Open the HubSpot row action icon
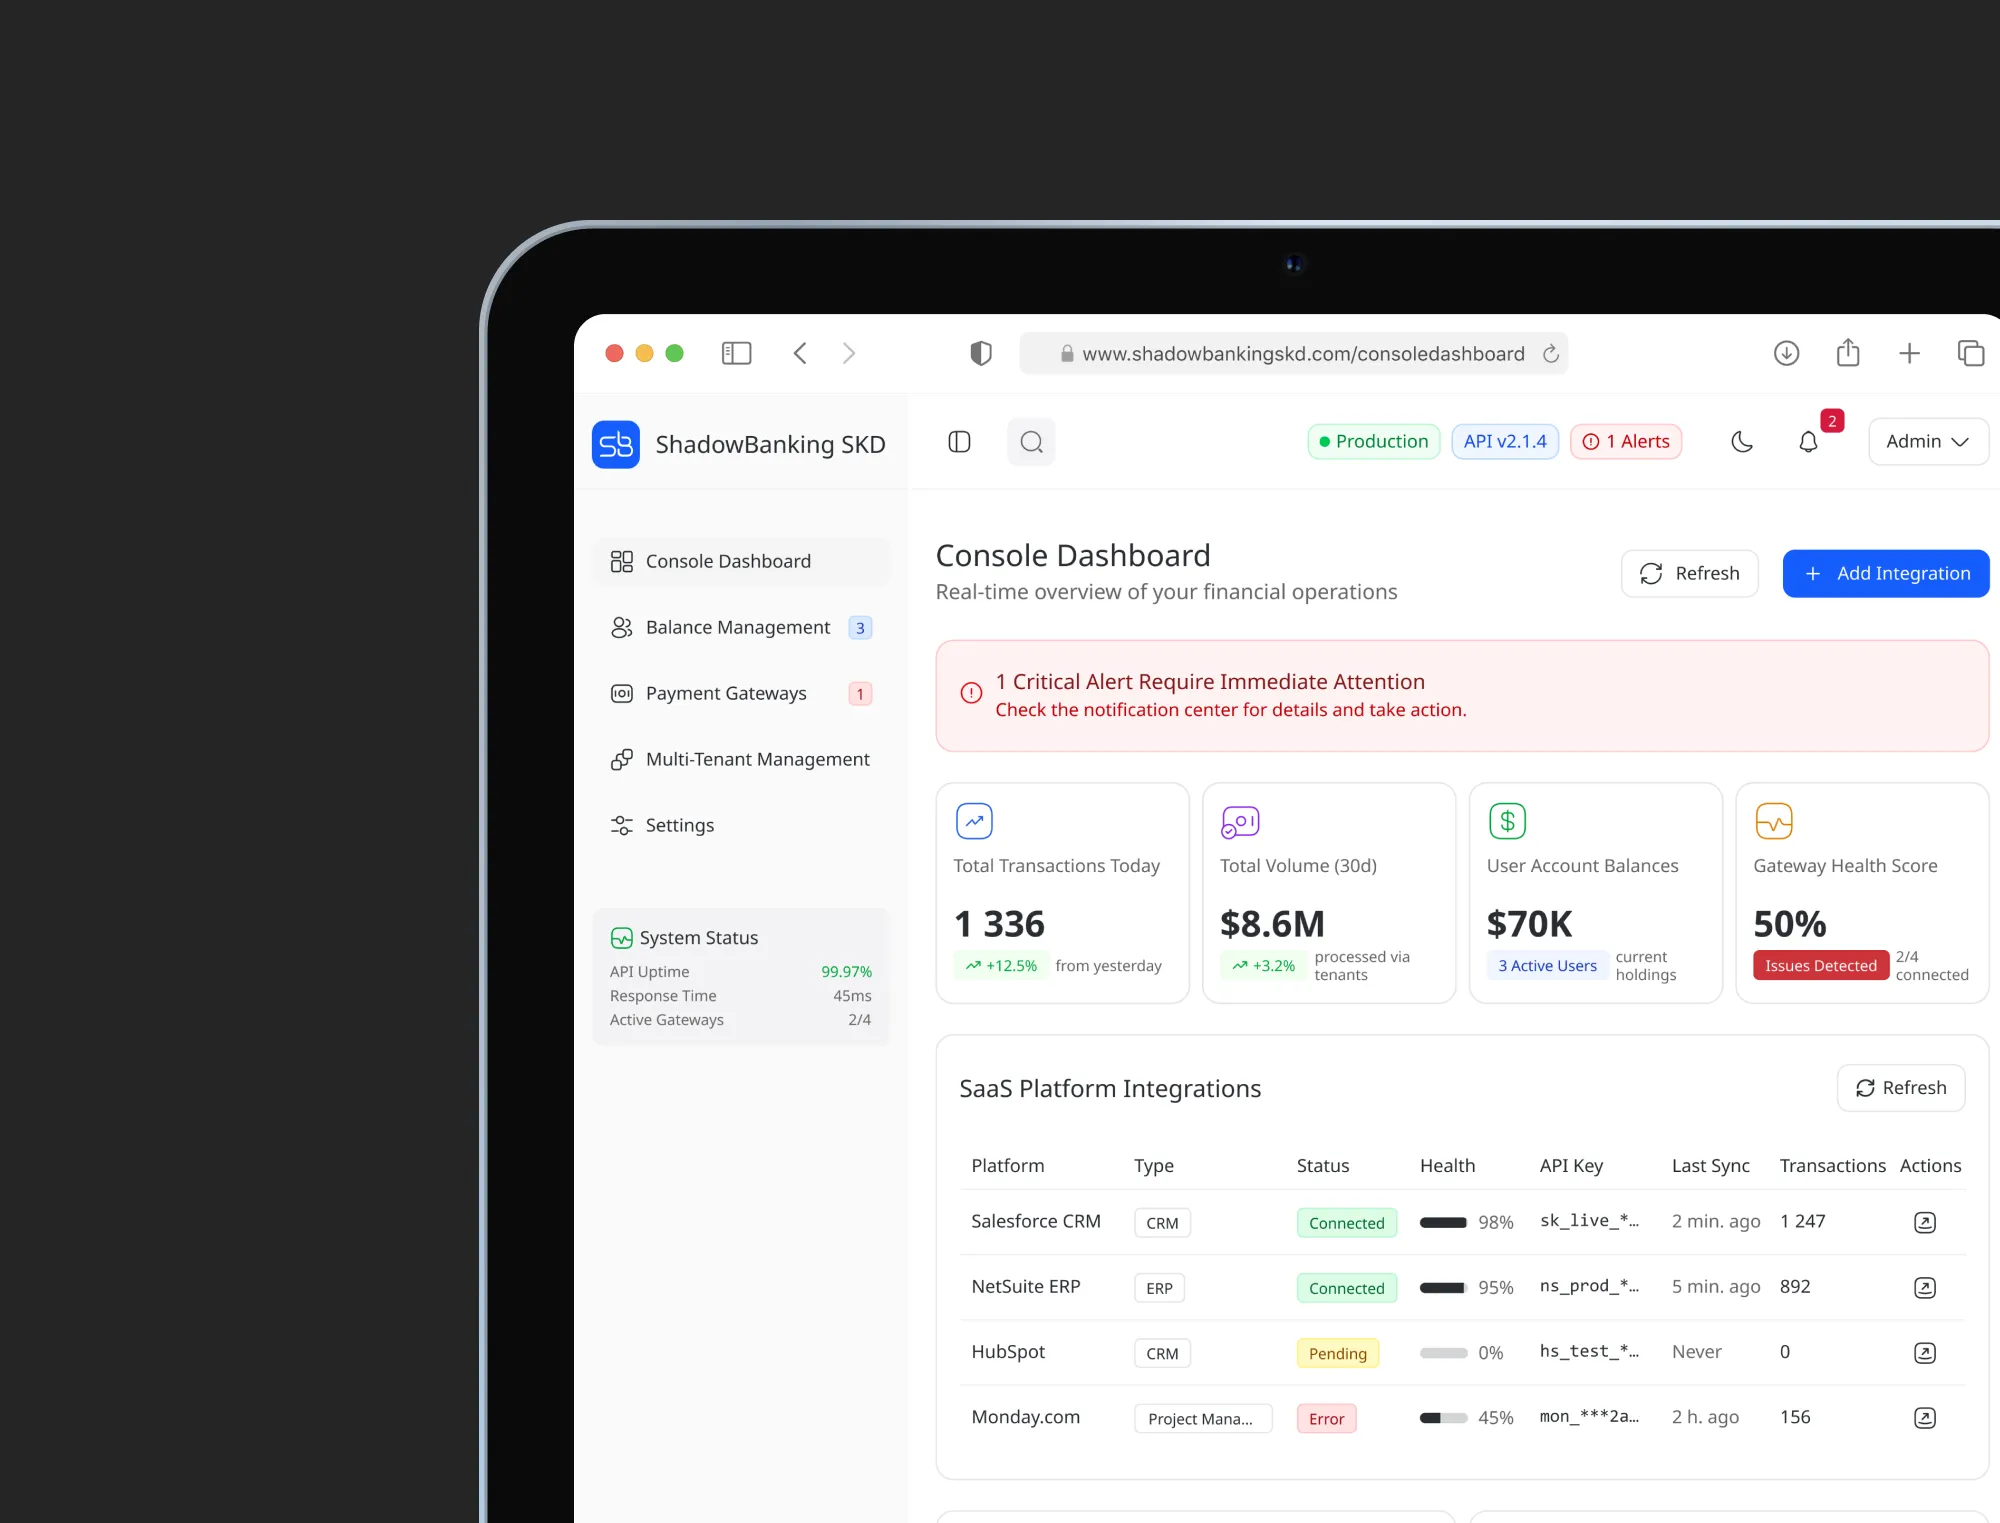Screen dimensions: 2000x1523 click(x=1924, y=1352)
